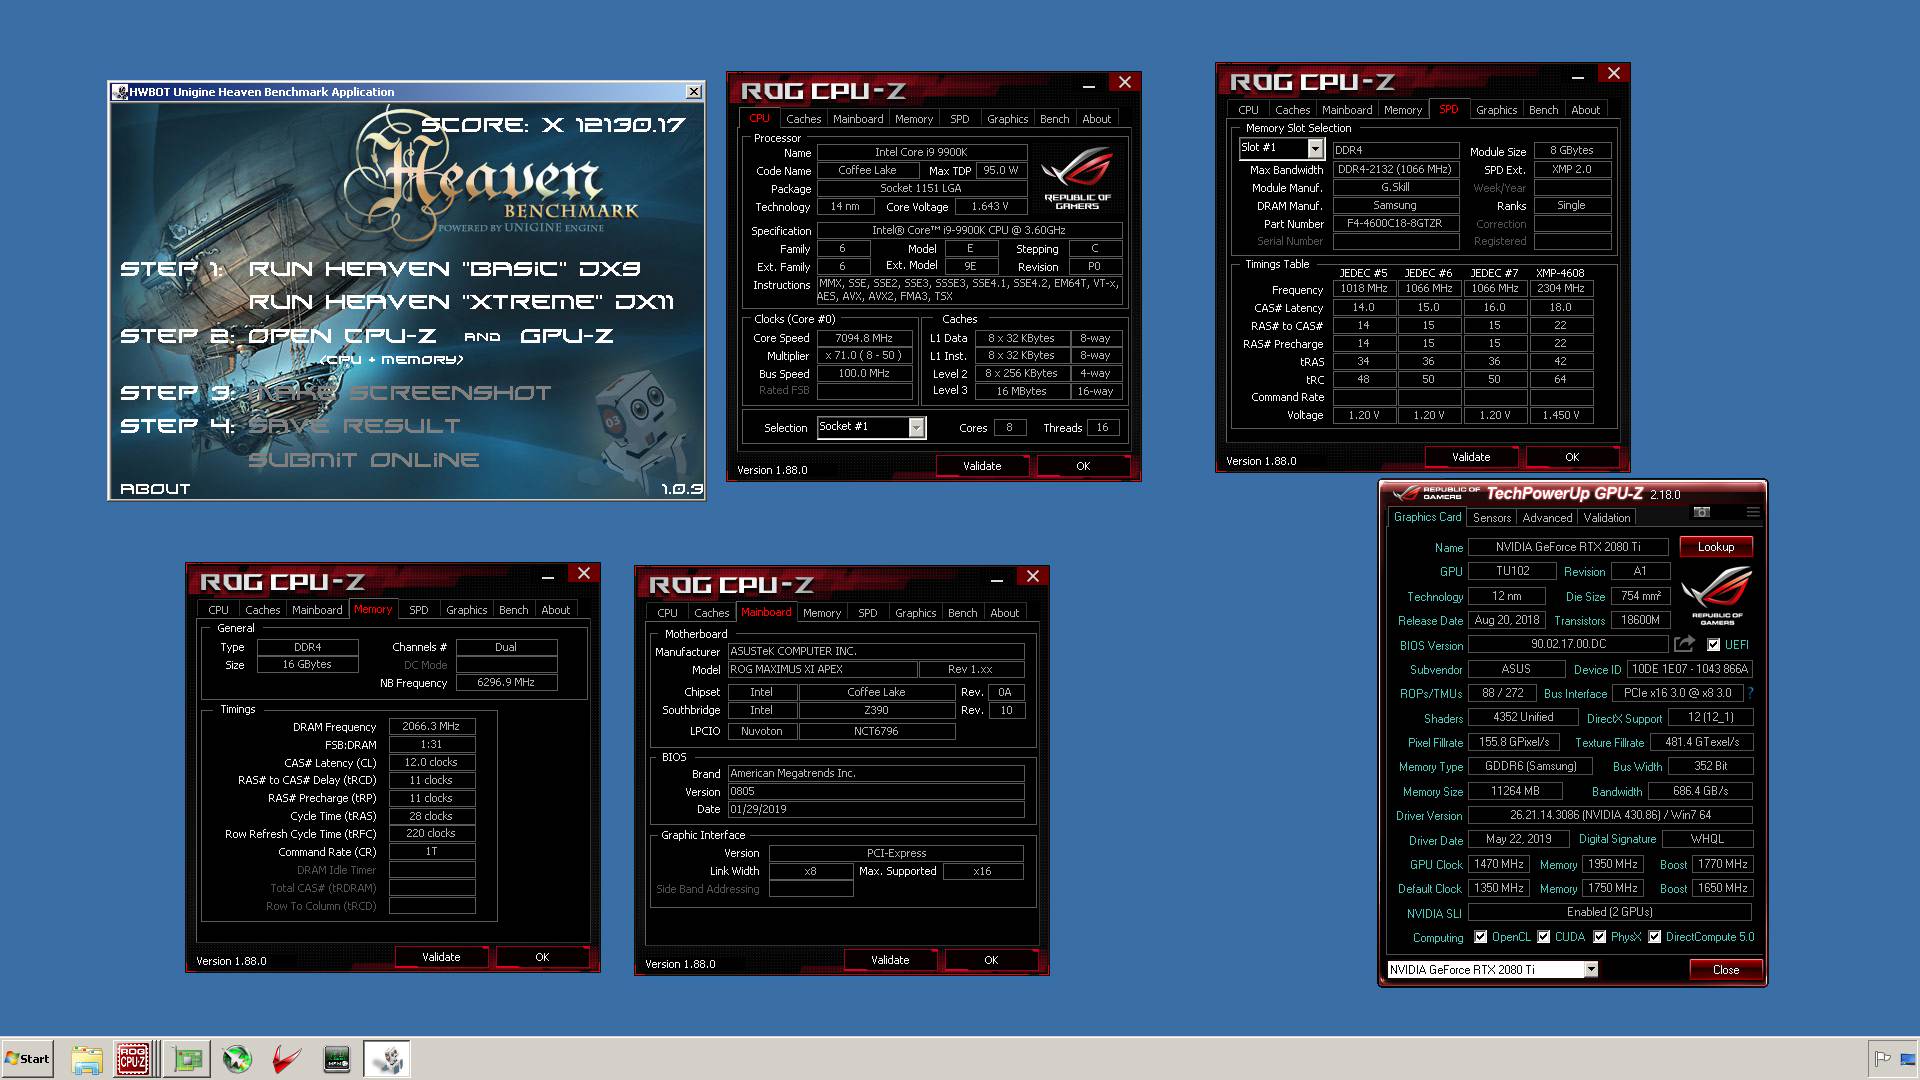Minimize the CPU-Z SPD window
The height and width of the screenshot is (1080, 1920).
pos(1577,75)
